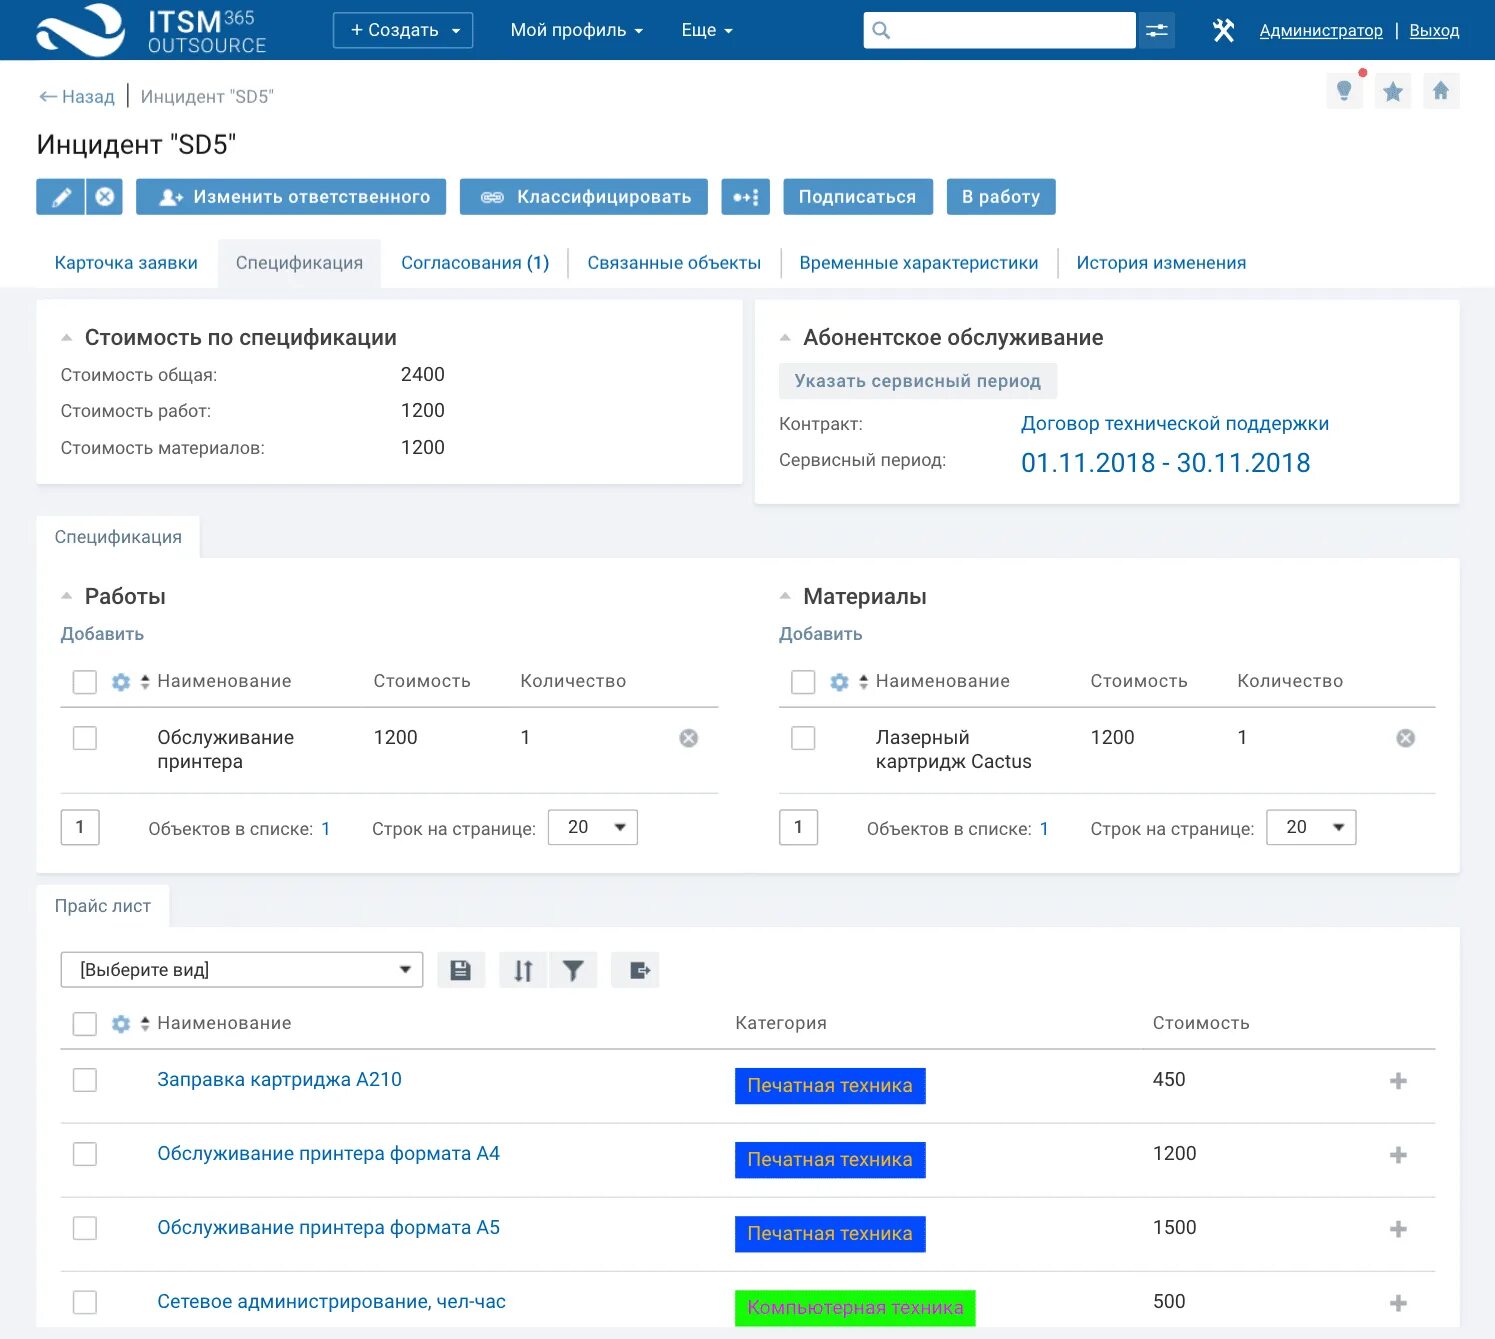Open the '[Выберите вид]' dropdown

tap(241, 968)
